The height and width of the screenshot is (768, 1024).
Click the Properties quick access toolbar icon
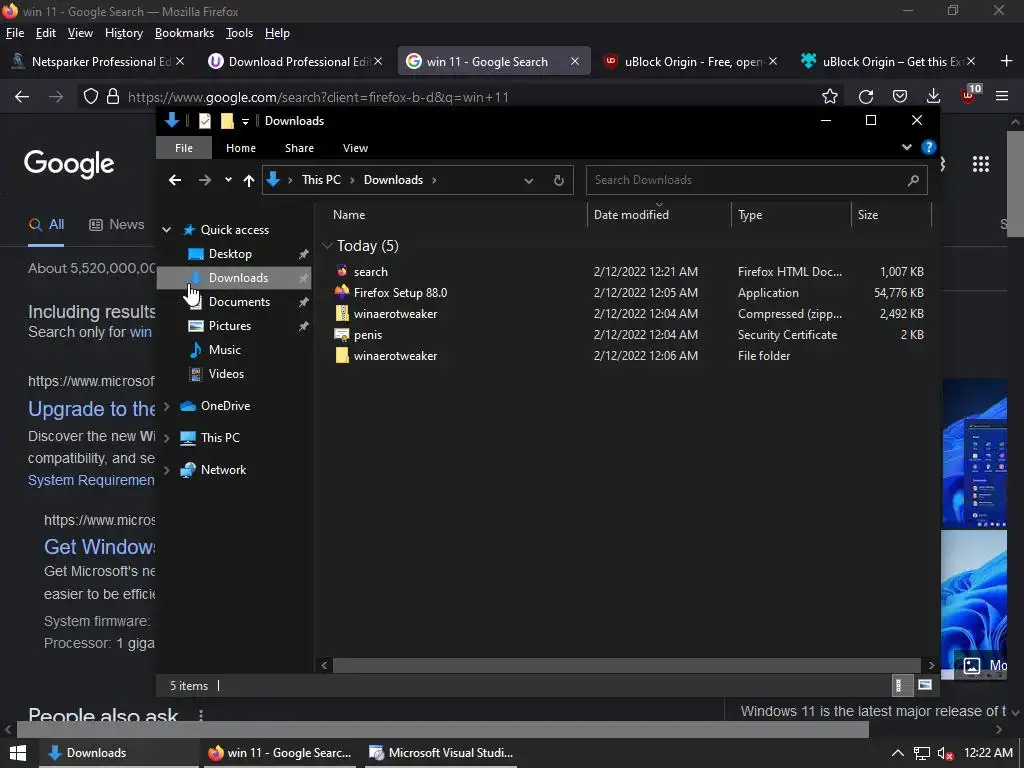pyautogui.click(x=204, y=121)
